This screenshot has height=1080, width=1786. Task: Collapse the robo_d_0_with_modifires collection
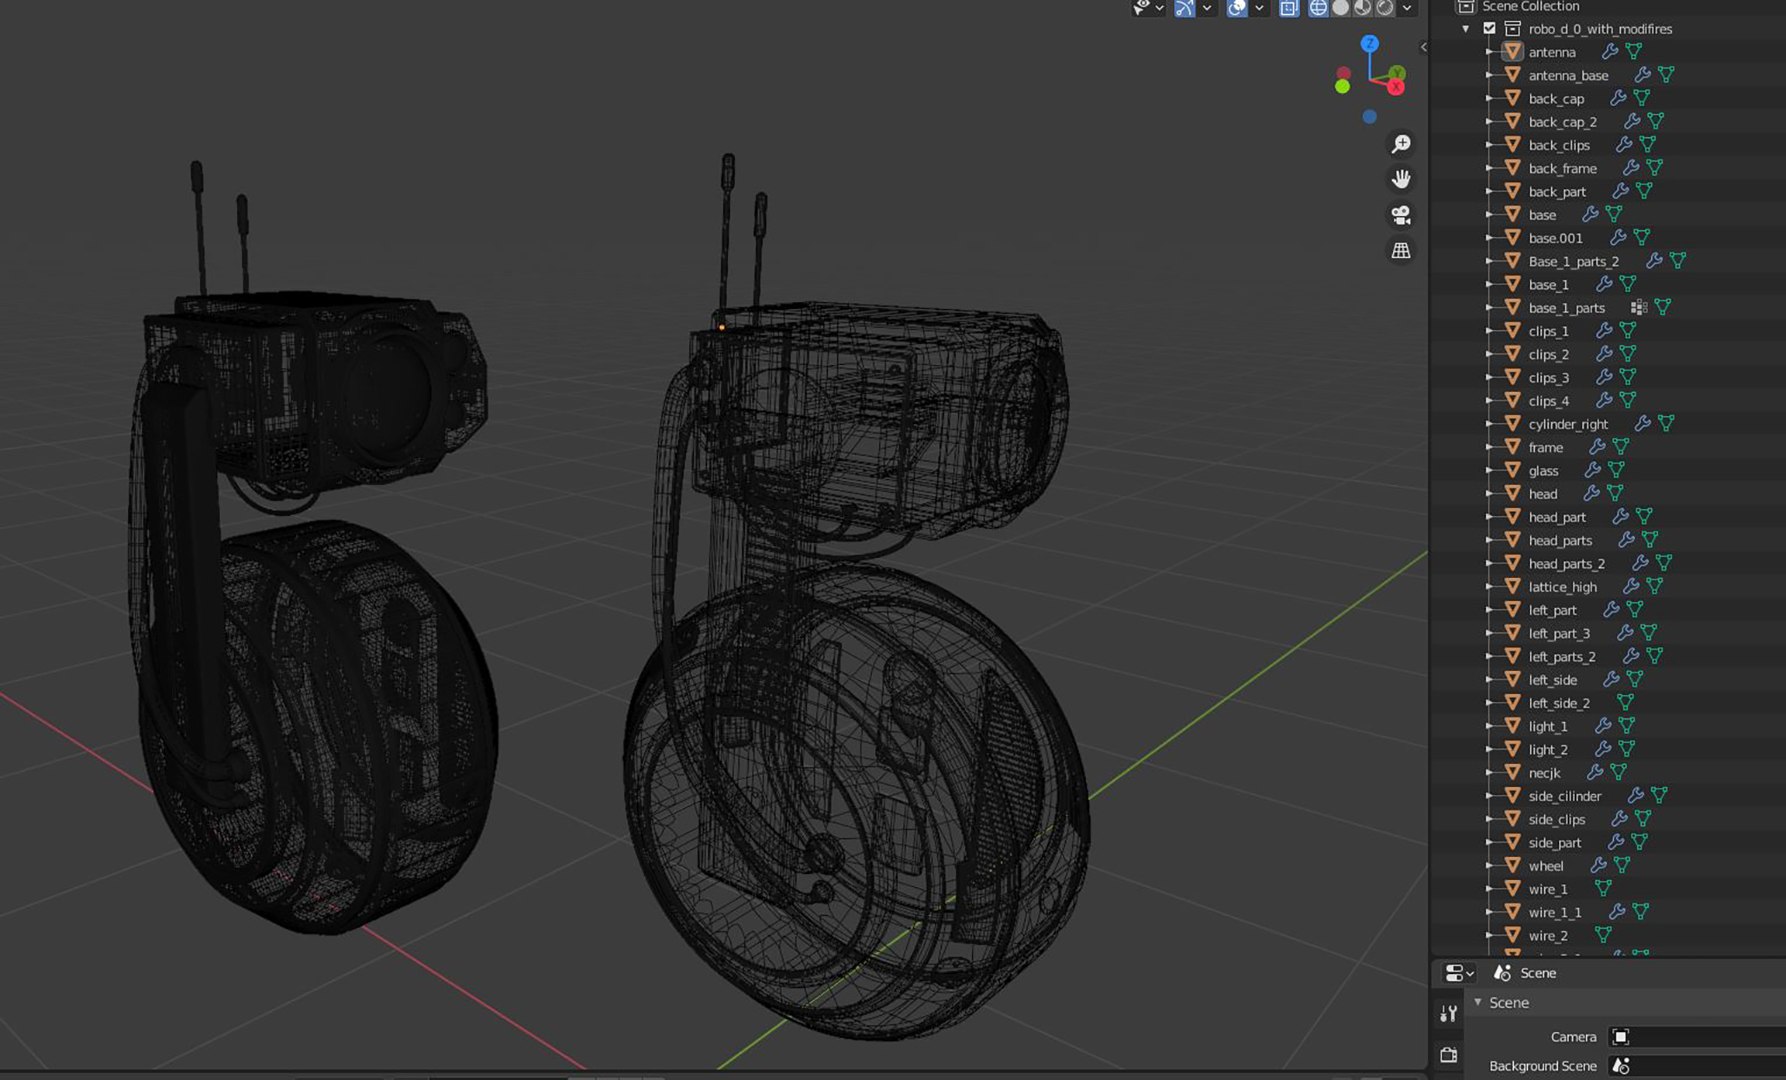(x=1466, y=29)
